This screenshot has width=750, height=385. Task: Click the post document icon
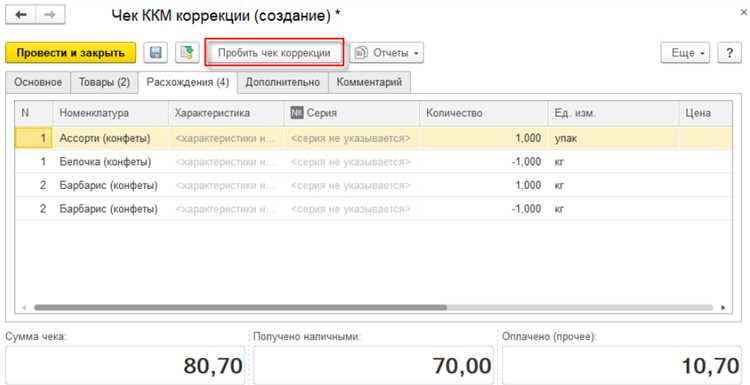(x=187, y=53)
